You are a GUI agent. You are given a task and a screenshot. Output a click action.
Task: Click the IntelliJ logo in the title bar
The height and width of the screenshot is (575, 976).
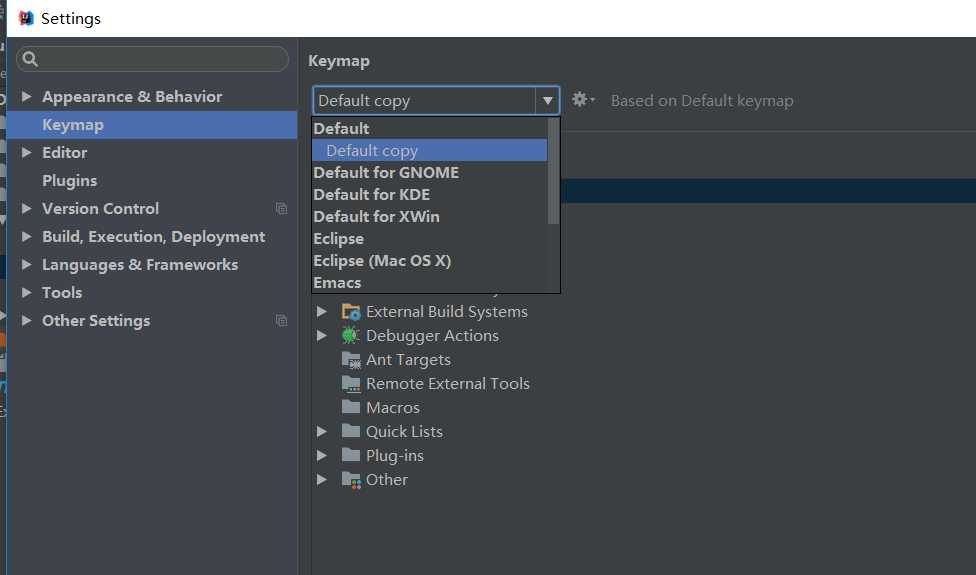click(x=26, y=18)
